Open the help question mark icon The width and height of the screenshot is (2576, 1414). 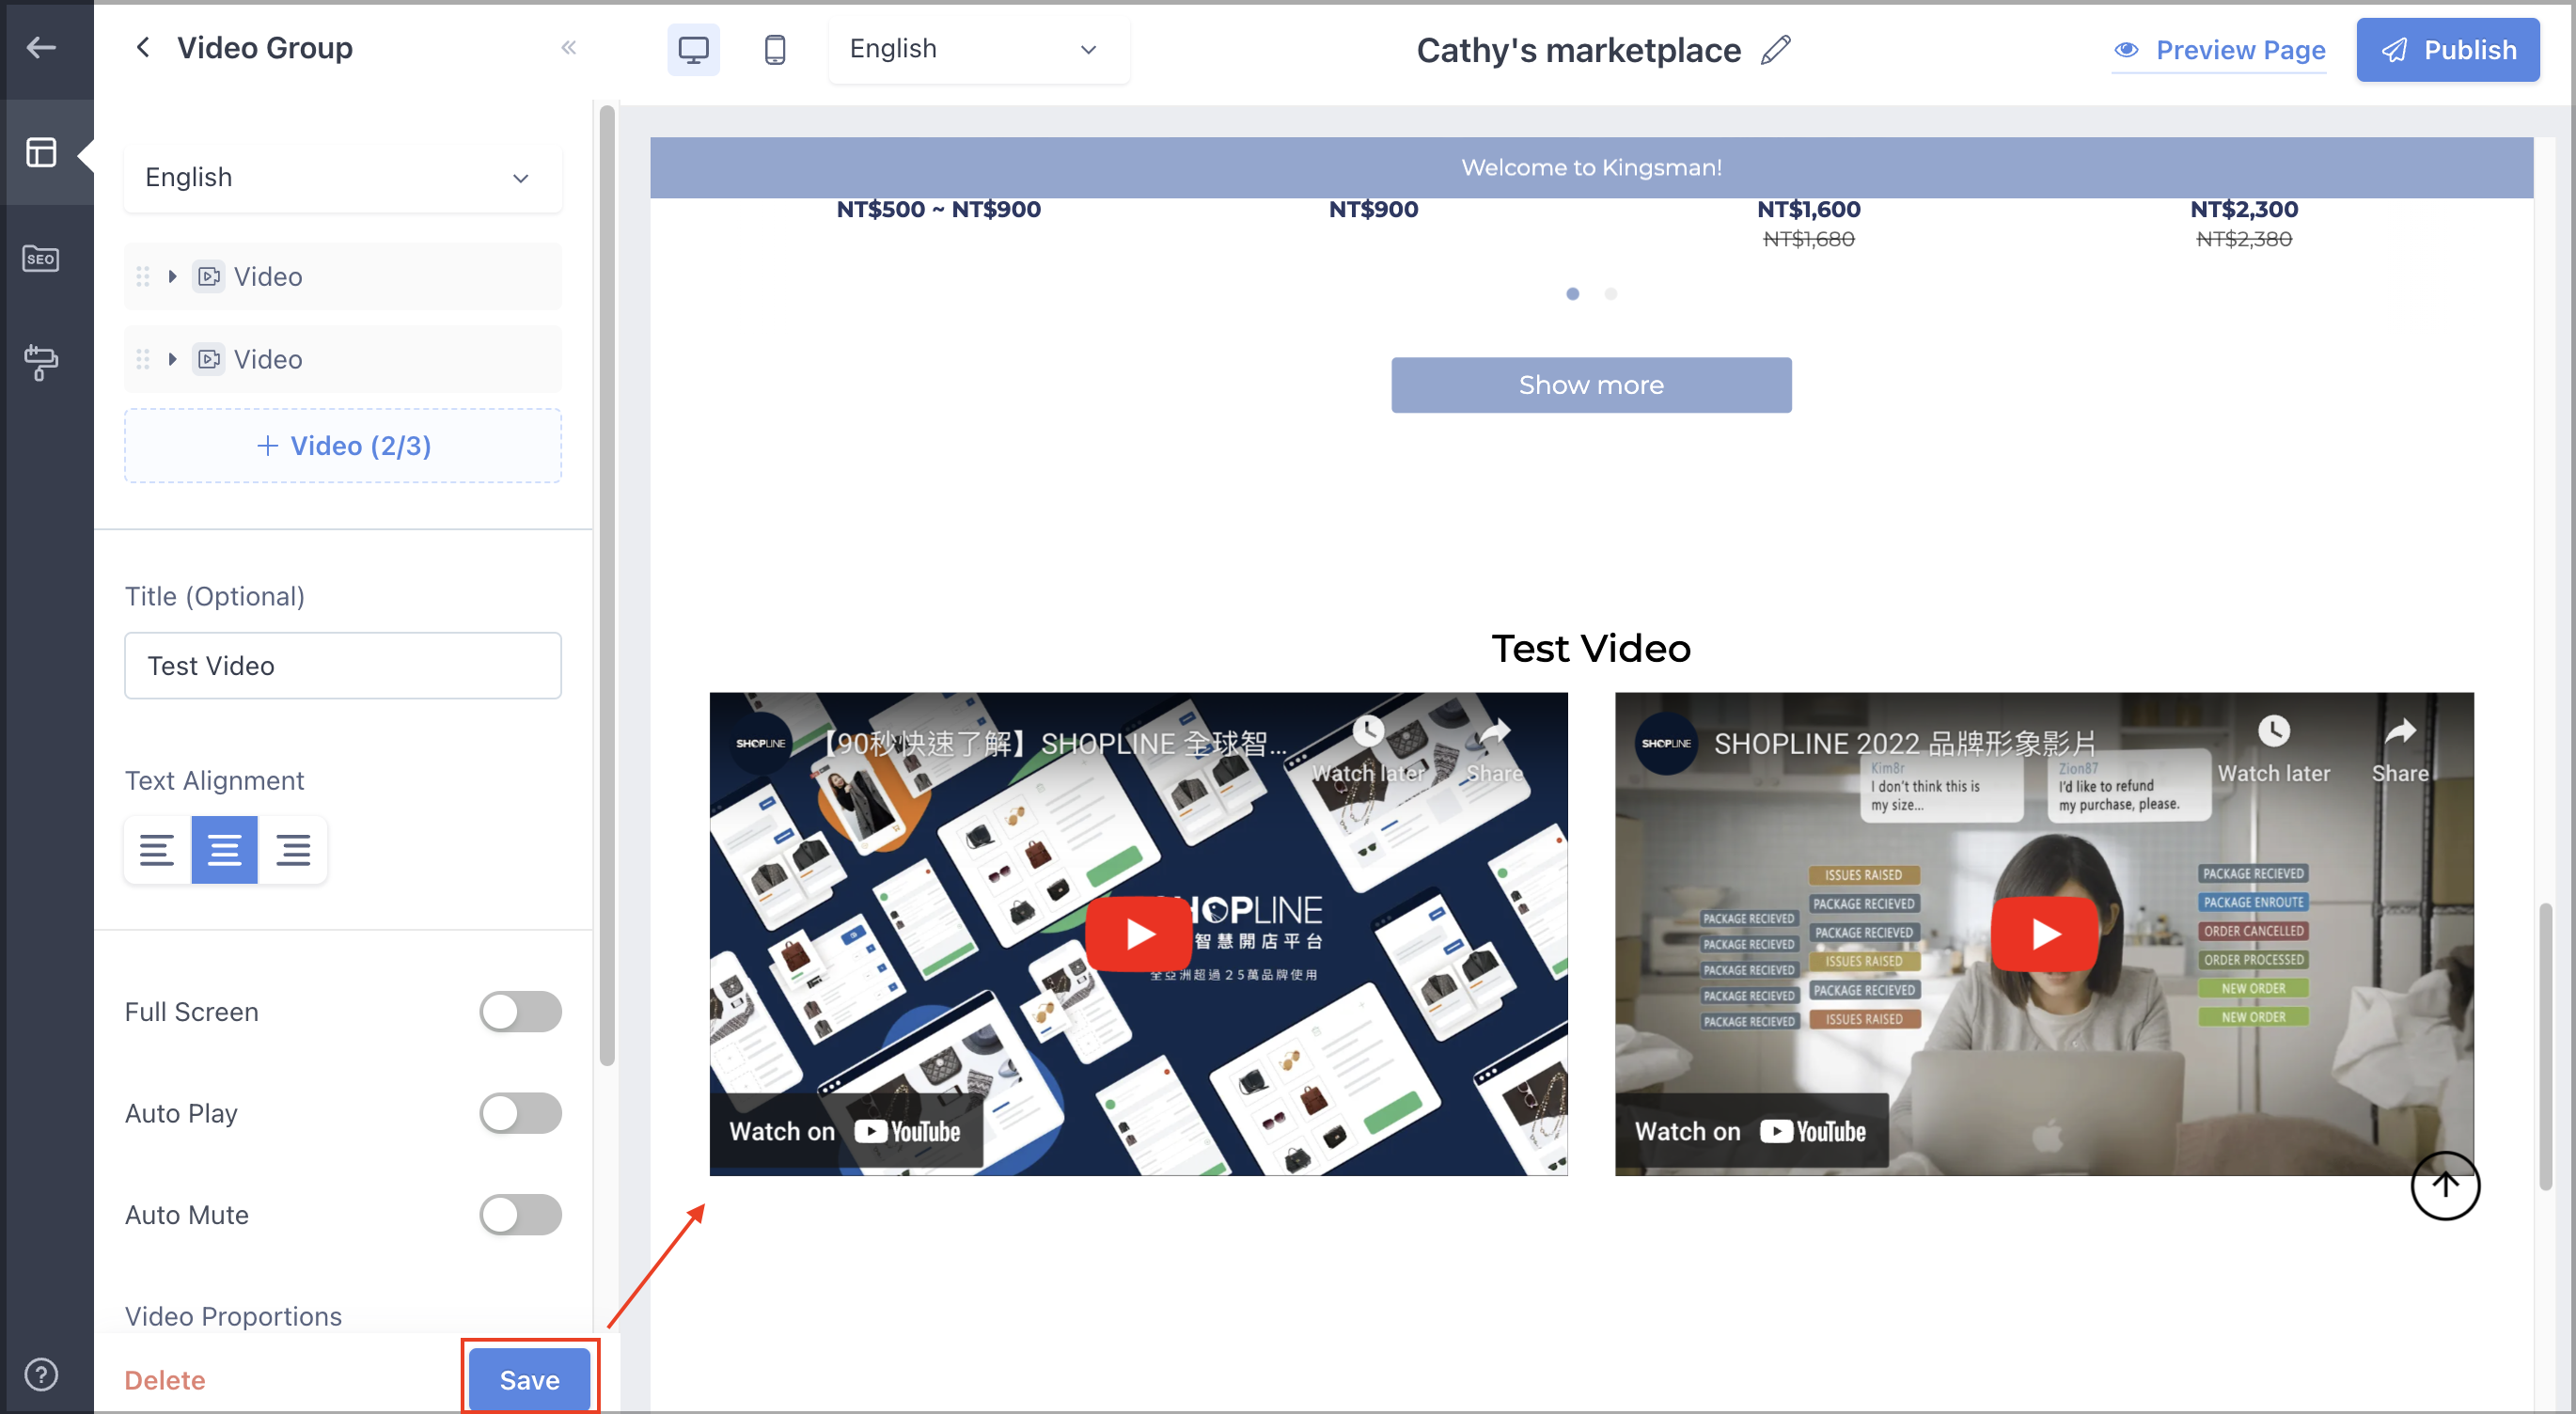[x=41, y=1374]
